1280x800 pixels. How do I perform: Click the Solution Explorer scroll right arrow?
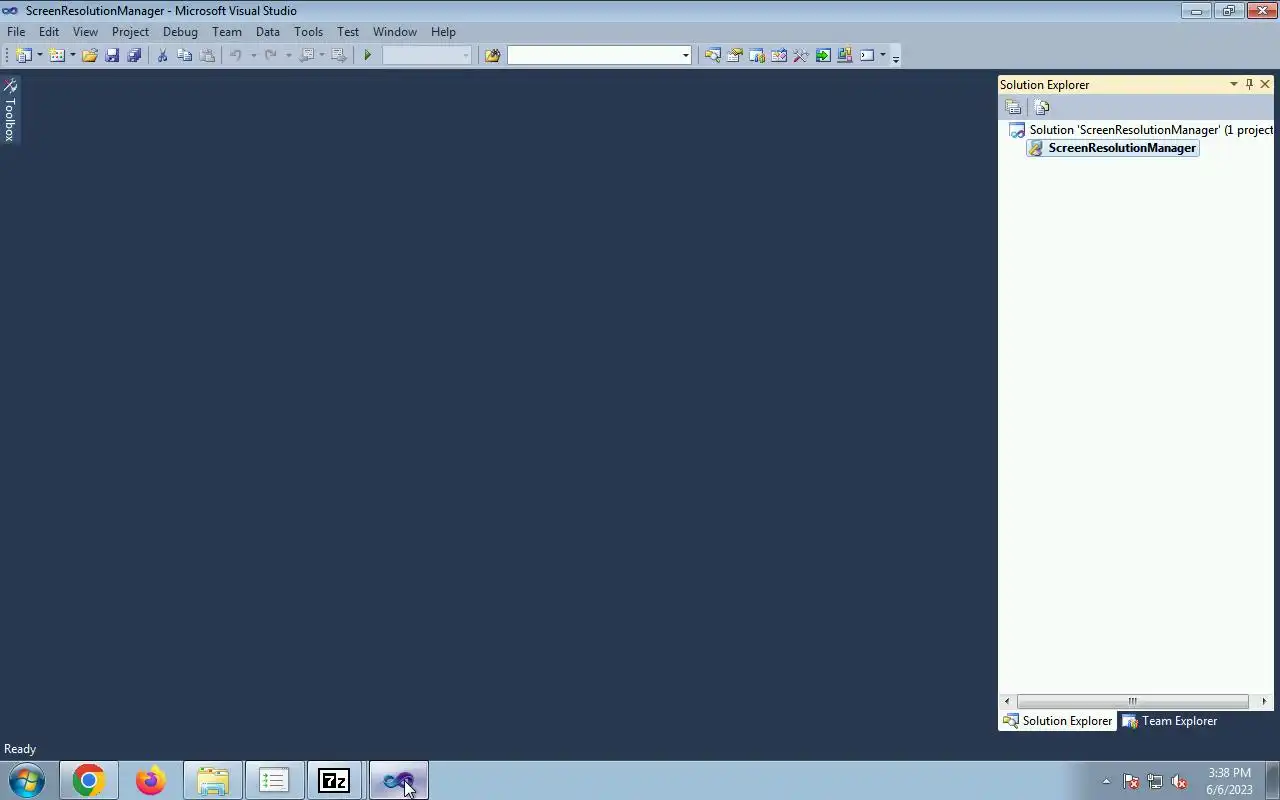1264,701
